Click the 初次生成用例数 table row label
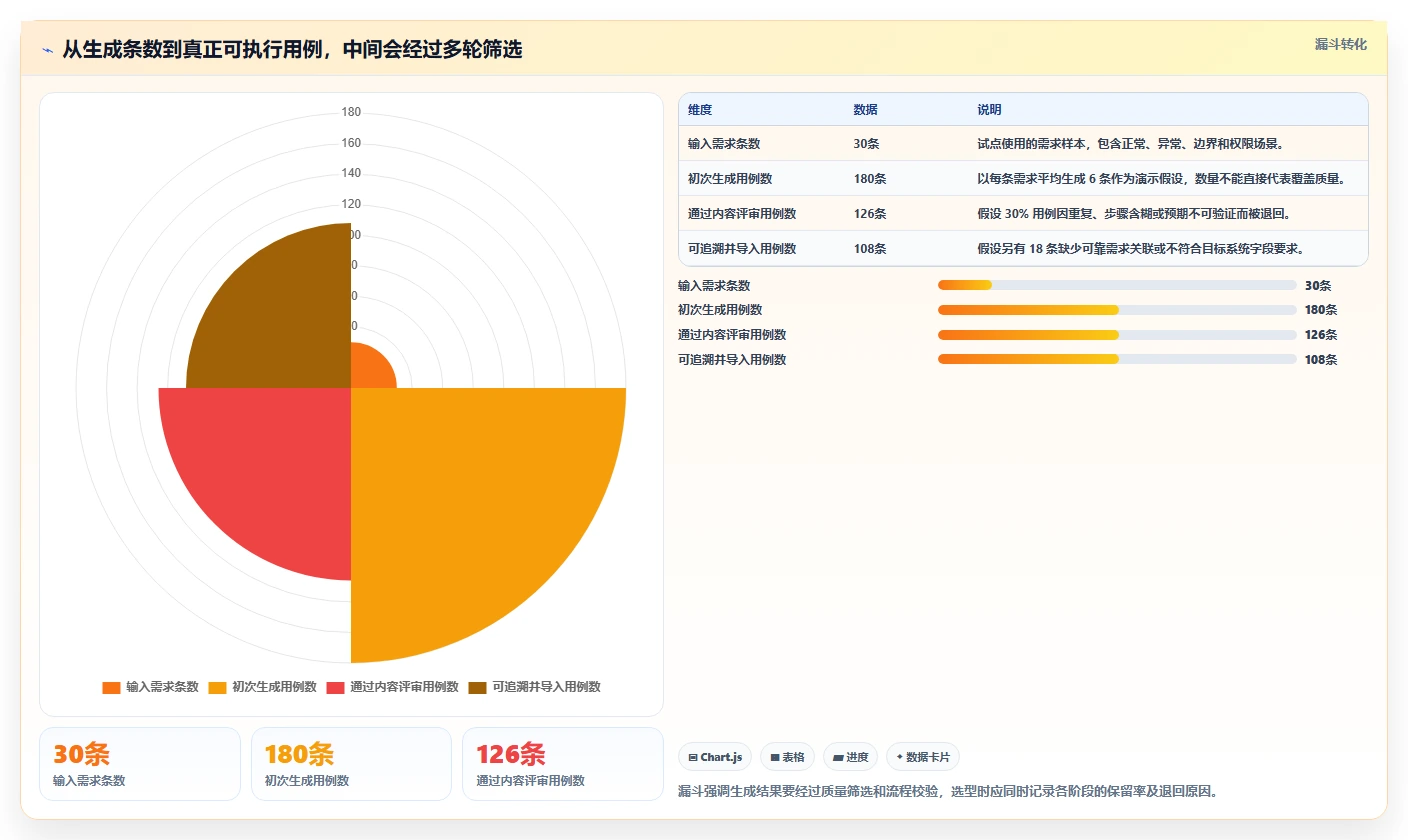1408x840 pixels. pyautogui.click(x=730, y=179)
